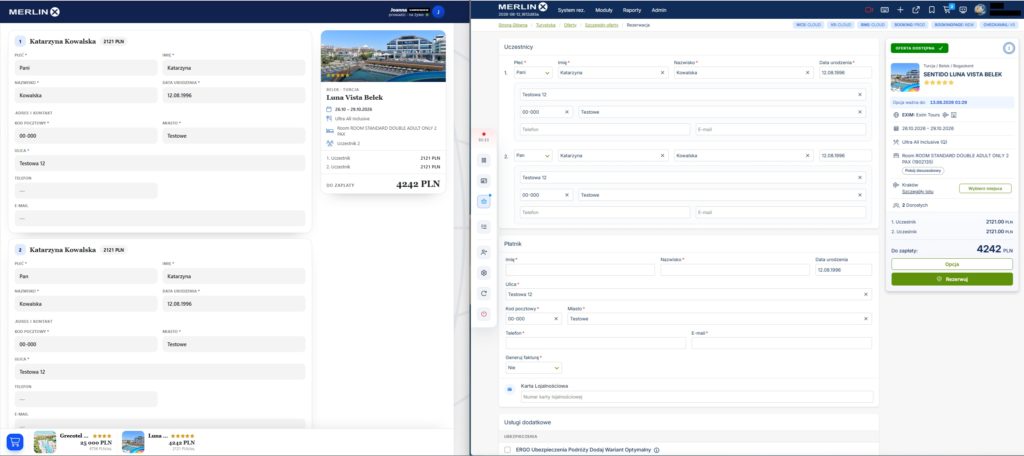
Task: Click the chat message icon in right header
Action: coord(963,10)
